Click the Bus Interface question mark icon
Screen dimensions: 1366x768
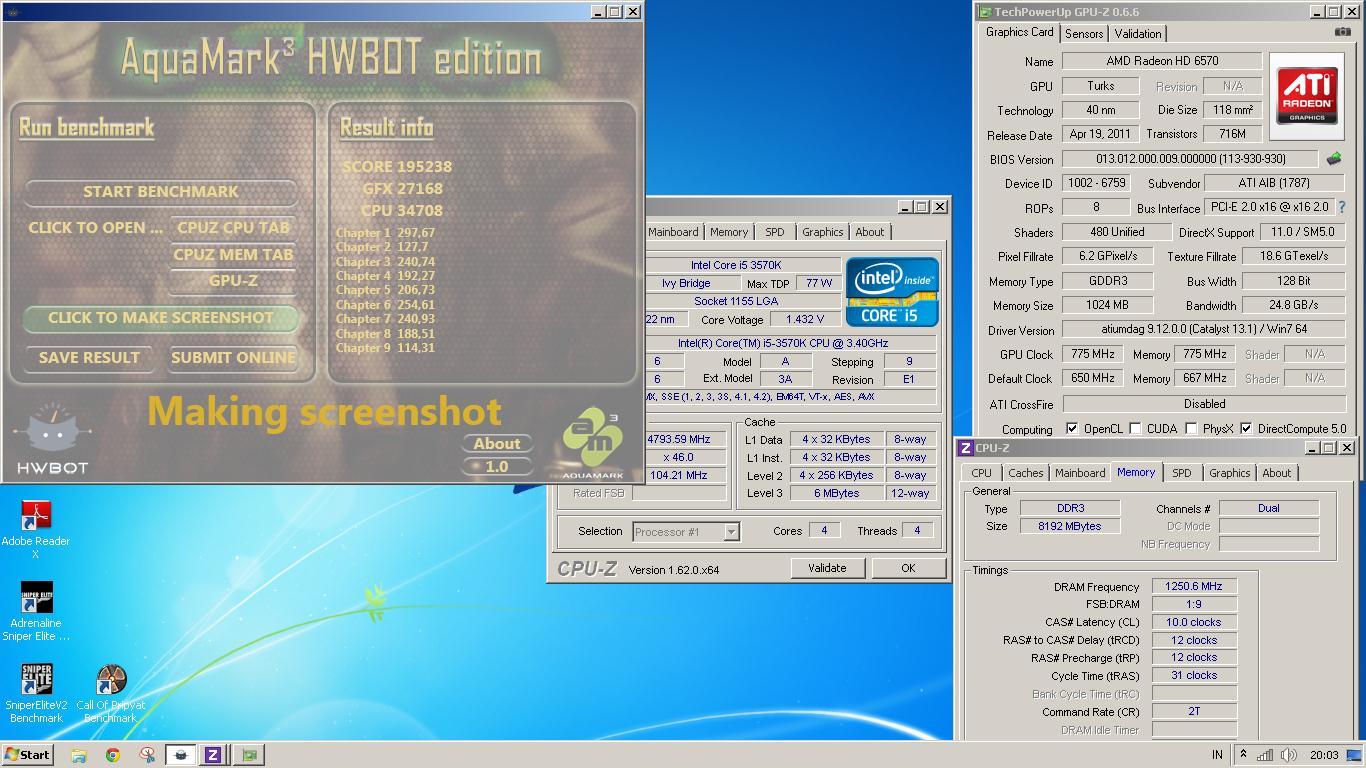tap(1341, 207)
